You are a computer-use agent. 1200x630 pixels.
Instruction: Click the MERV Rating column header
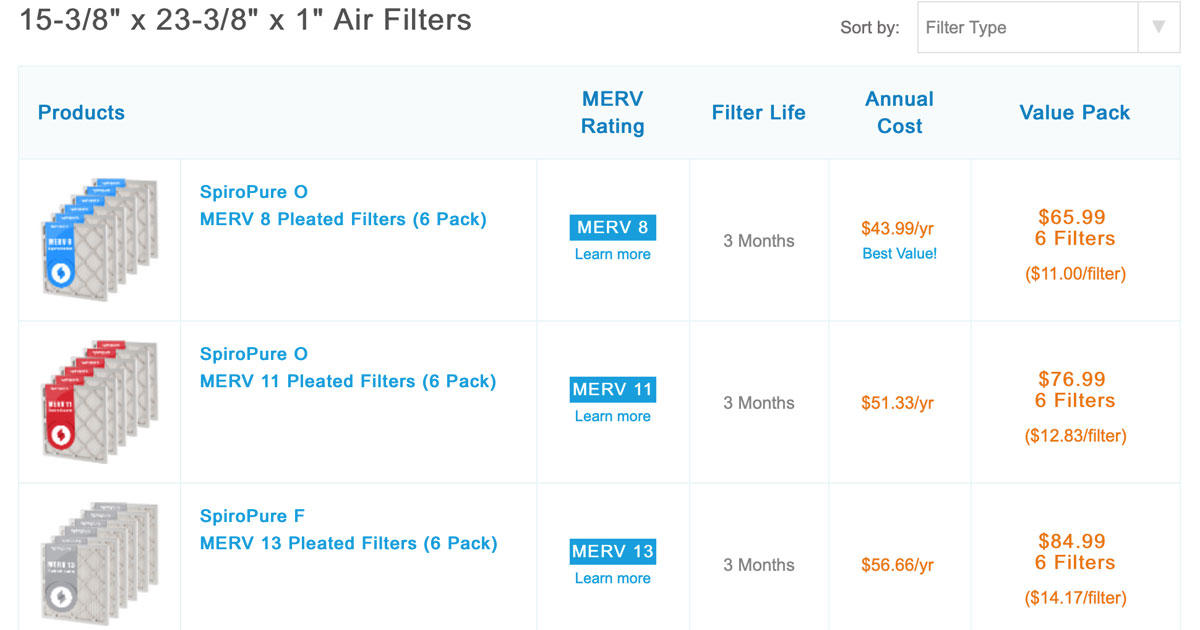pos(612,112)
